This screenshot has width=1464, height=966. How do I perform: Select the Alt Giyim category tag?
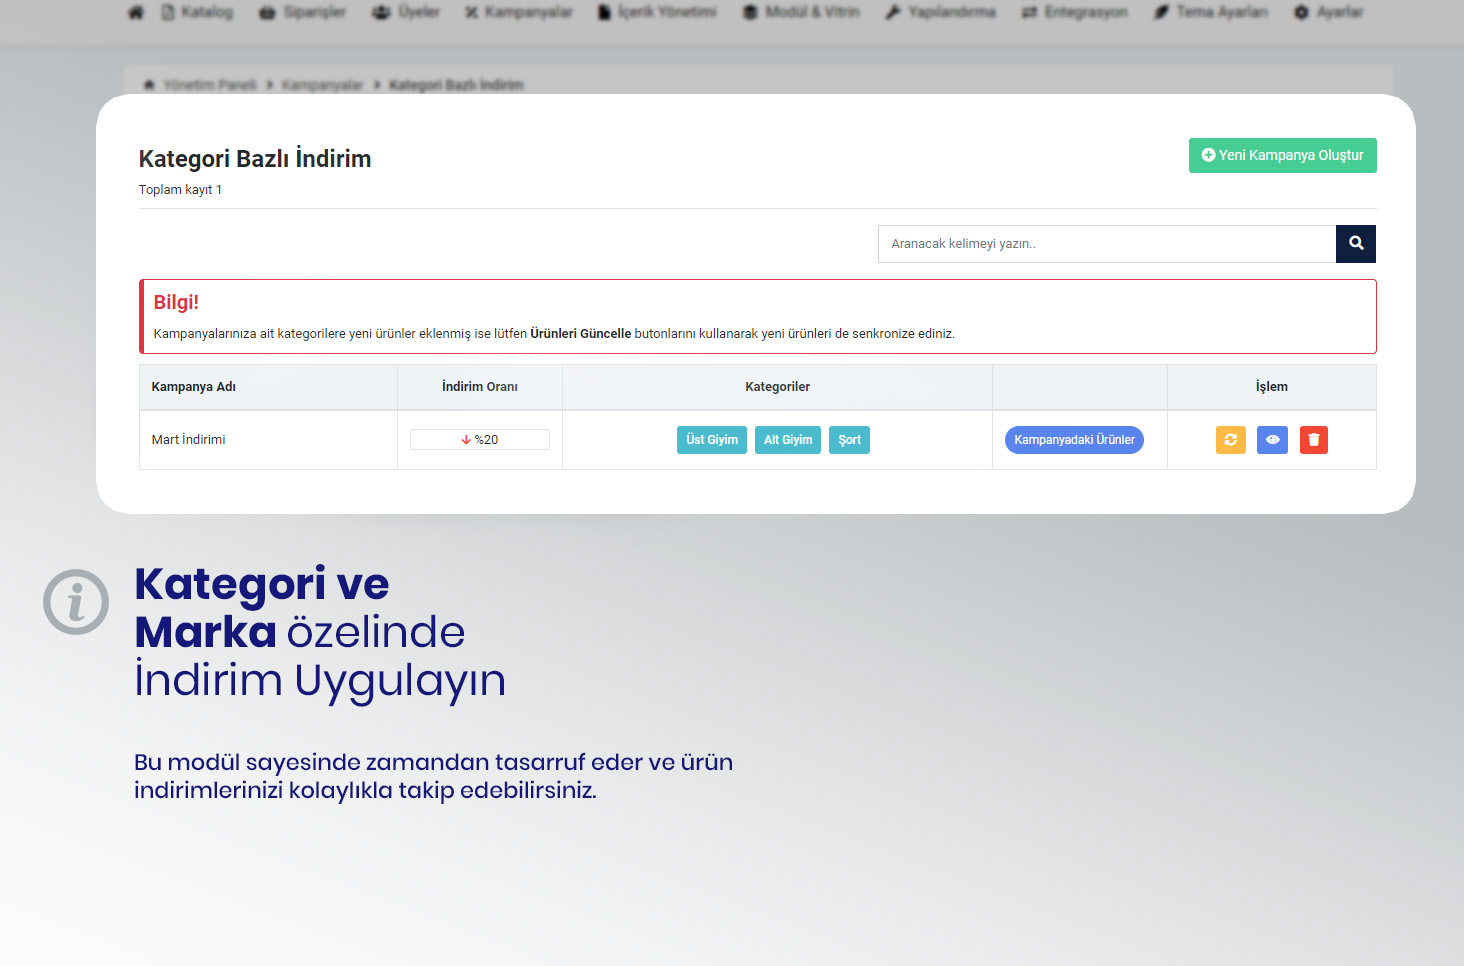(x=788, y=440)
